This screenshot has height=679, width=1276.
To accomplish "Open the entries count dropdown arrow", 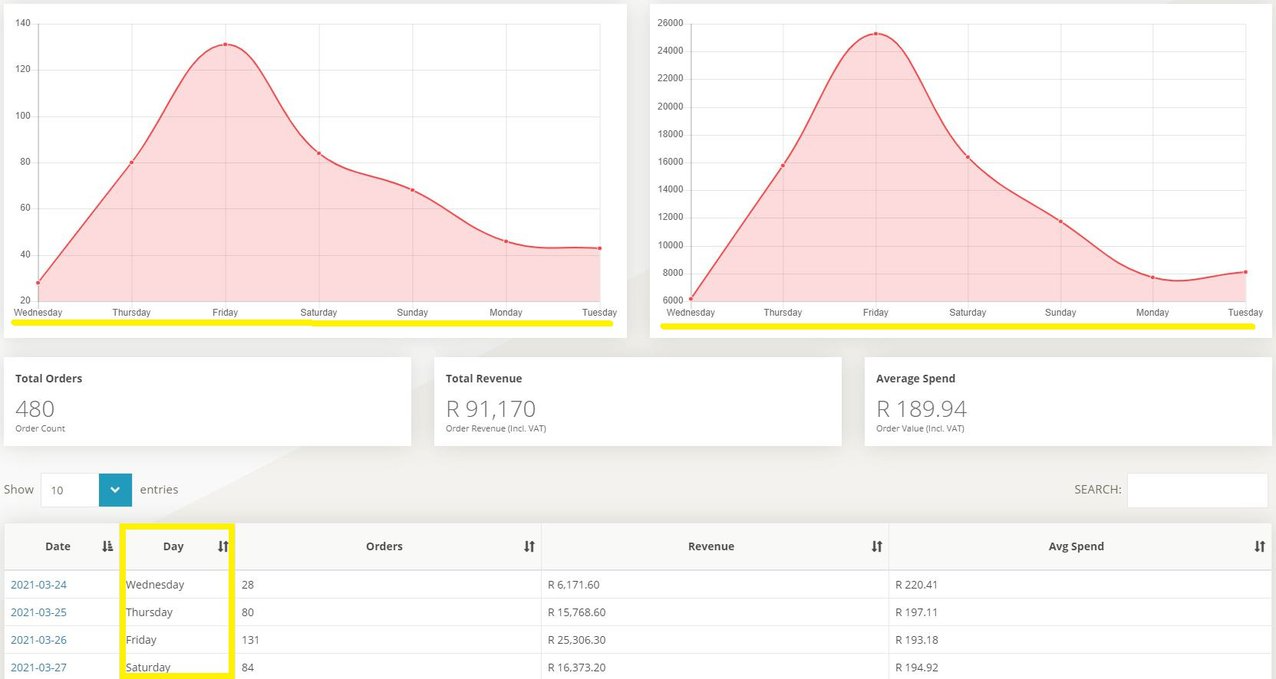I will 115,490.
